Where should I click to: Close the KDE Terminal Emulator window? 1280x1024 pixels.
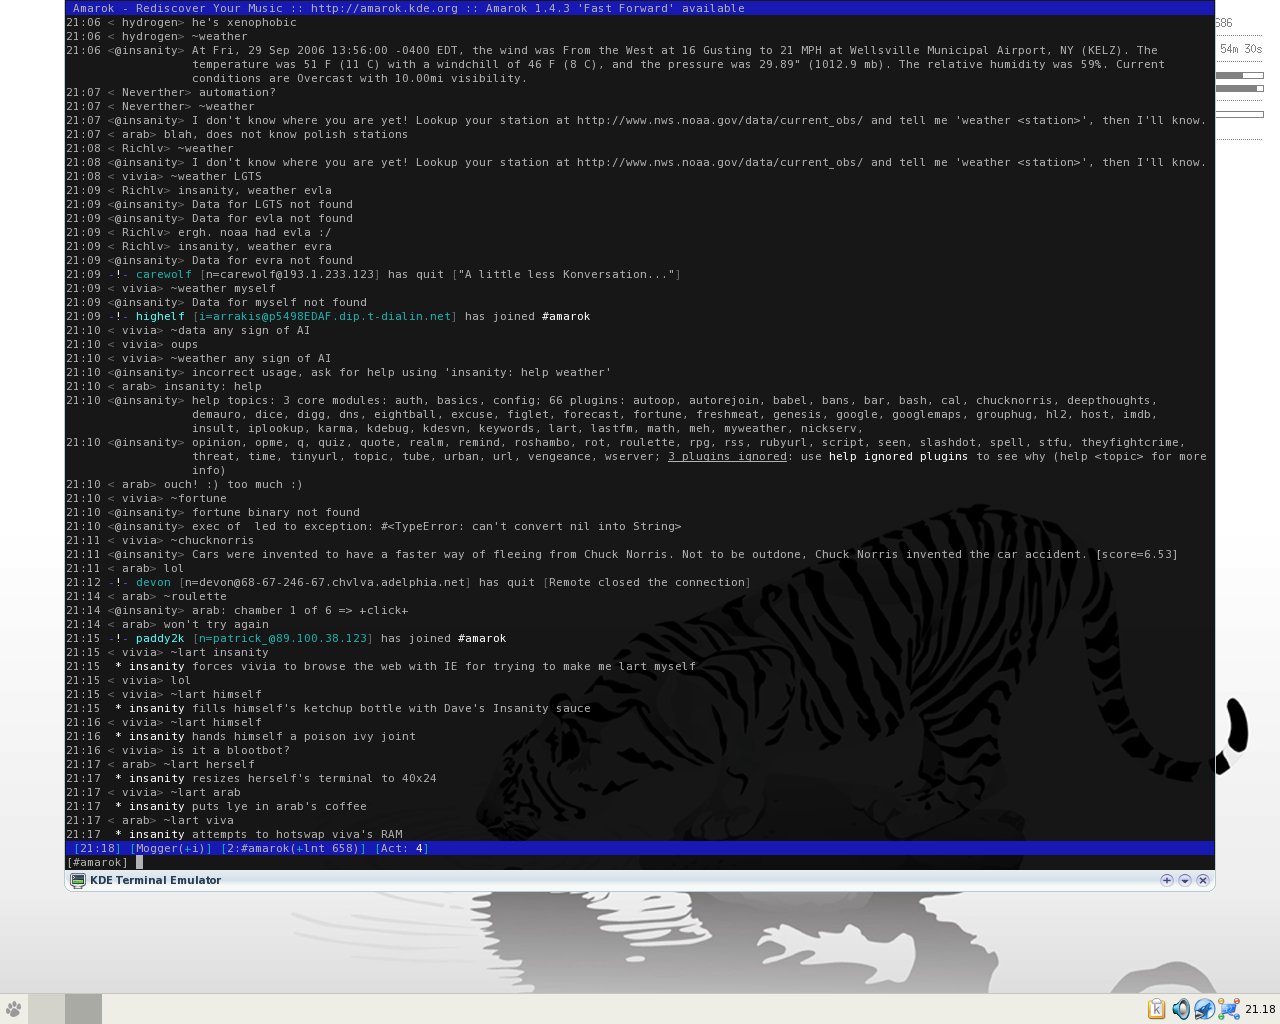click(x=1202, y=880)
